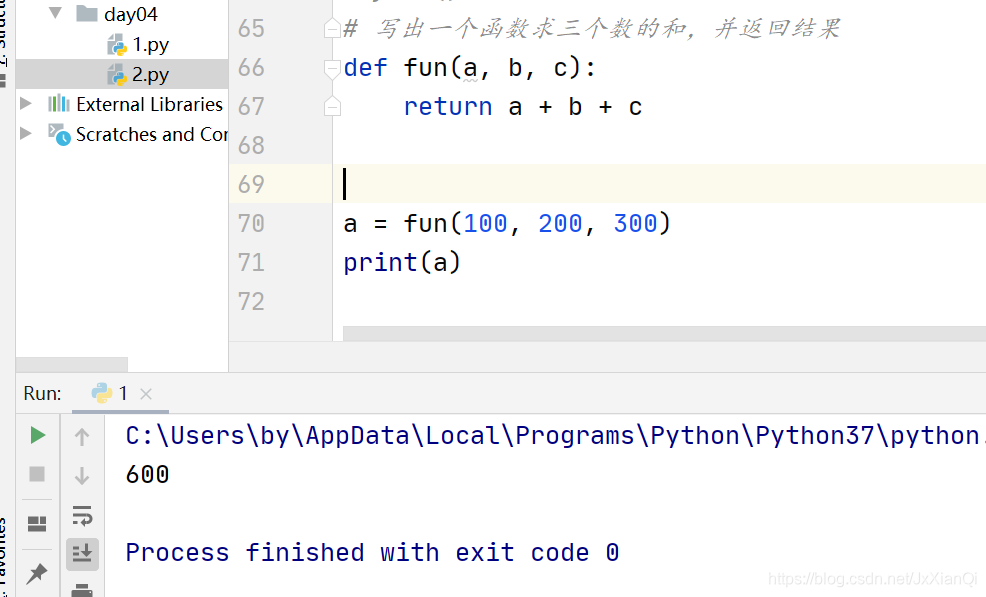Viewport: 986px width, 597px height.
Task: Click 'Process finished with exit code 0'
Action: click(372, 552)
